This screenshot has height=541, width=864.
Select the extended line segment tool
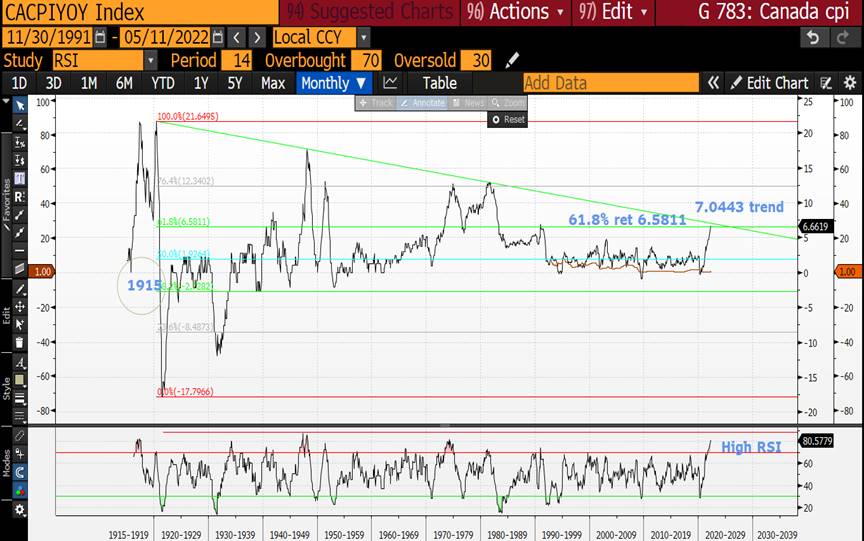tap(20, 232)
